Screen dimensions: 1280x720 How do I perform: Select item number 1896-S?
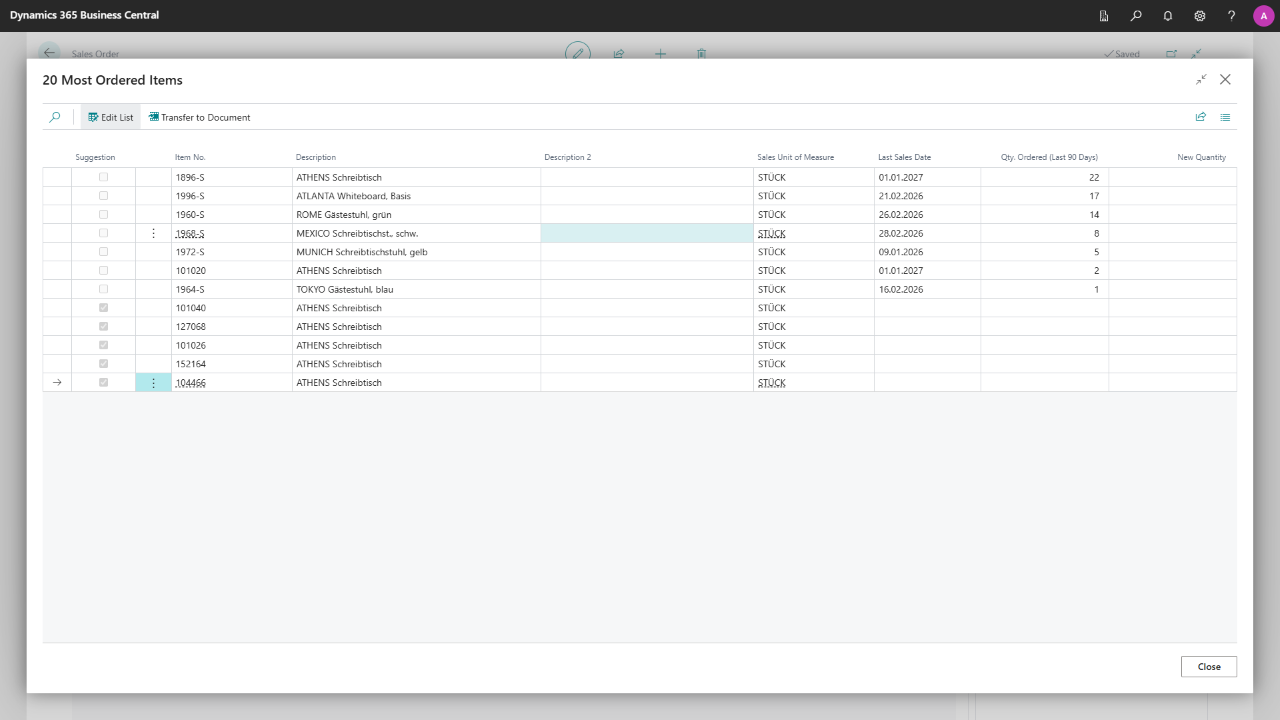pos(190,177)
